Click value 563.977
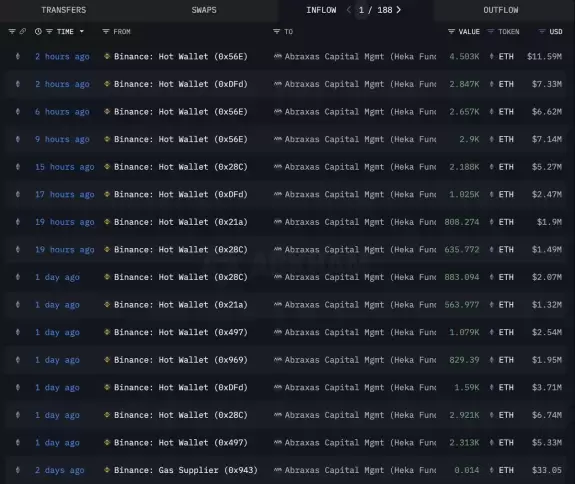Viewport: 575px width, 484px height. pyautogui.click(x=462, y=305)
